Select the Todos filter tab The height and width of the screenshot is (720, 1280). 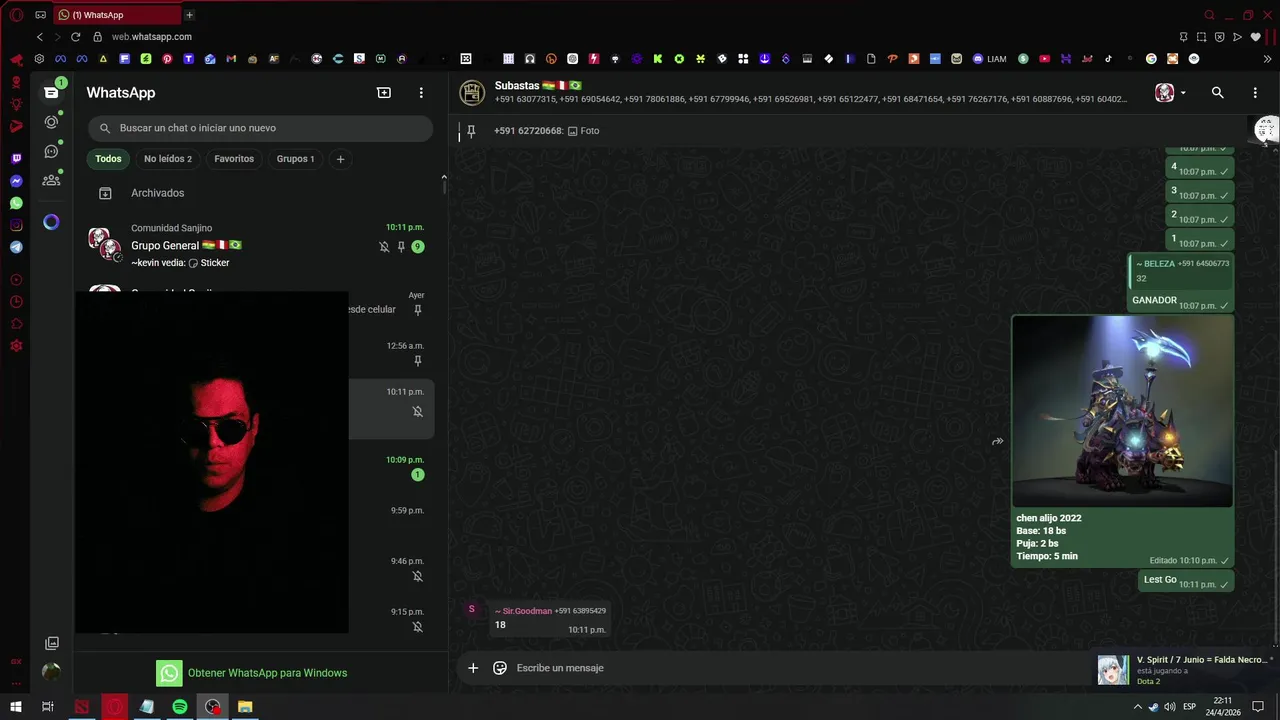[108, 159]
